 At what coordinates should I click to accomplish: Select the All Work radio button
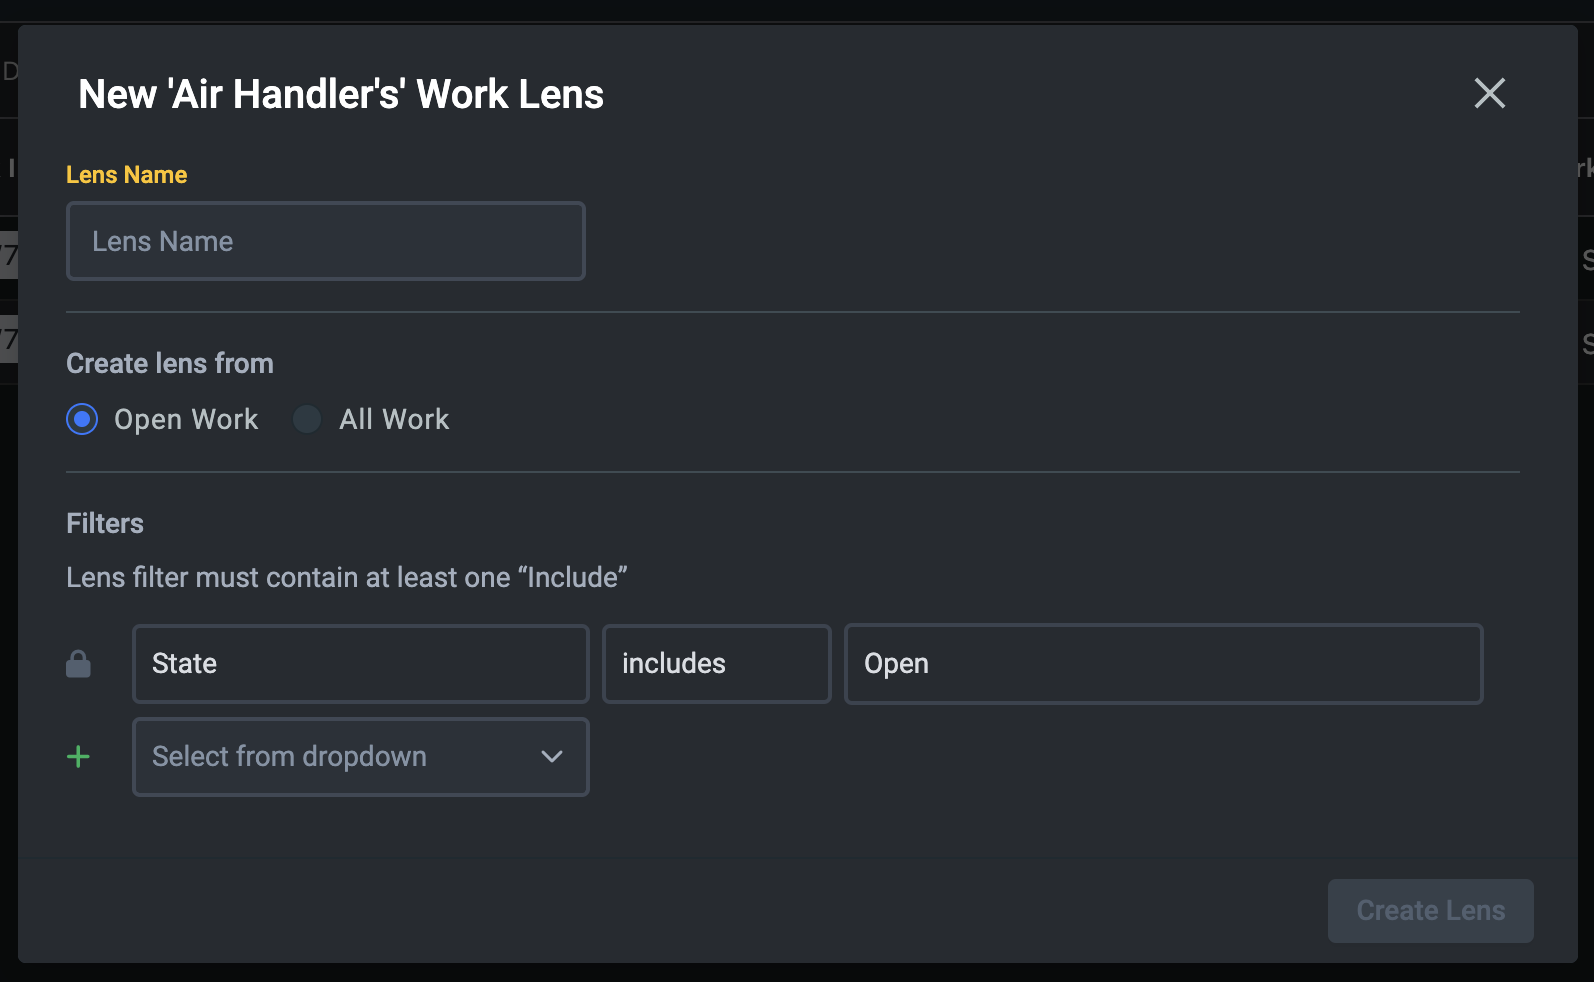tap(307, 419)
